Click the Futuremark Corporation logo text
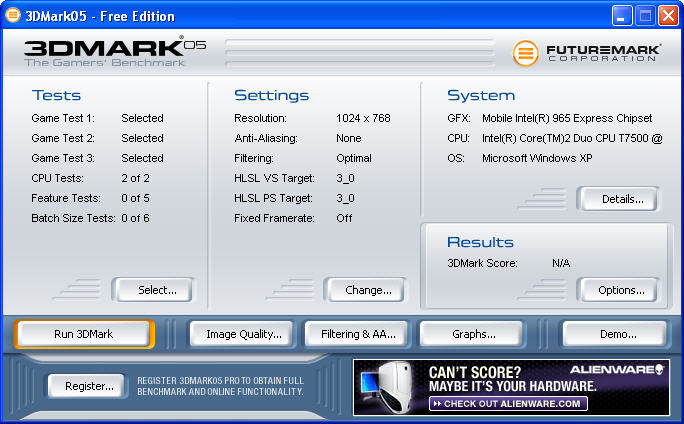The image size is (684, 424). coord(604,53)
